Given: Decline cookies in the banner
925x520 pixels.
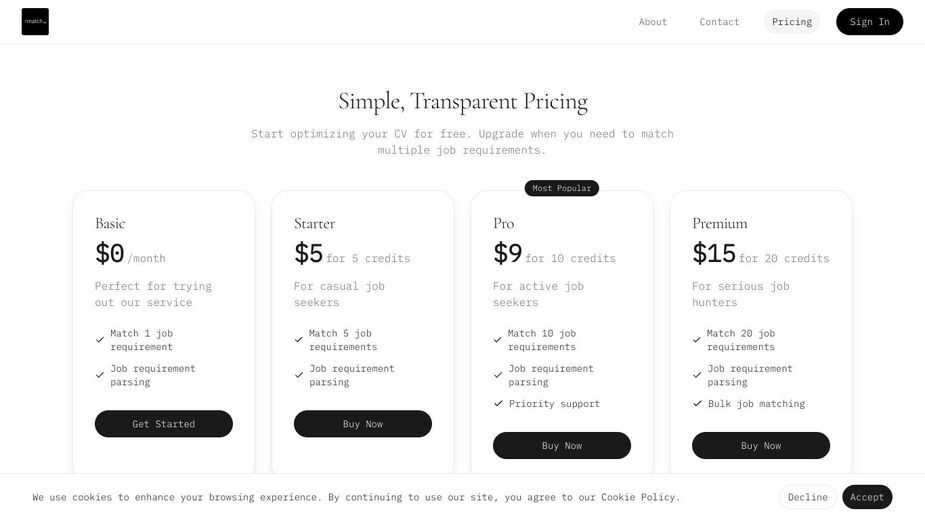Looking at the screenshot, I should pyautogui.click(x=808, y=497).
